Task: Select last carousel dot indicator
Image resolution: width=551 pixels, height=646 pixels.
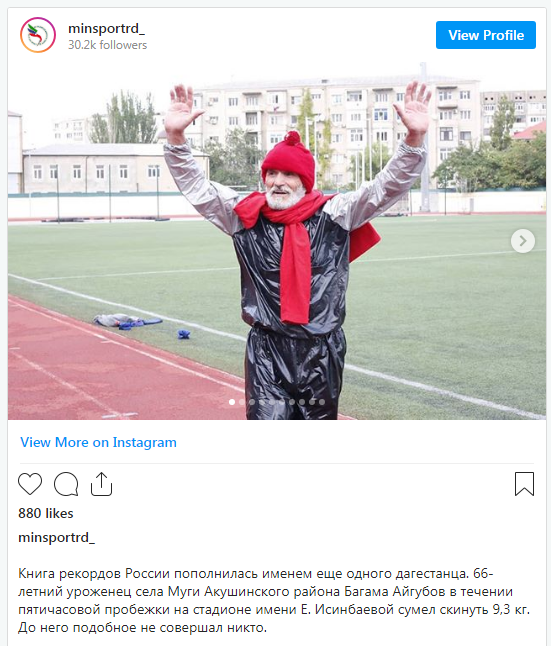Action: point(322,402)
